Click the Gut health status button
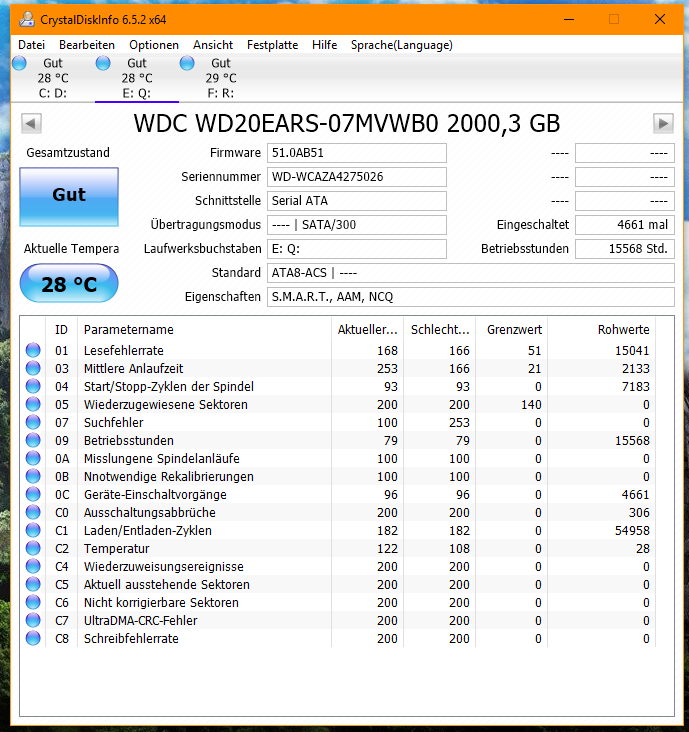 click(69, 197)
